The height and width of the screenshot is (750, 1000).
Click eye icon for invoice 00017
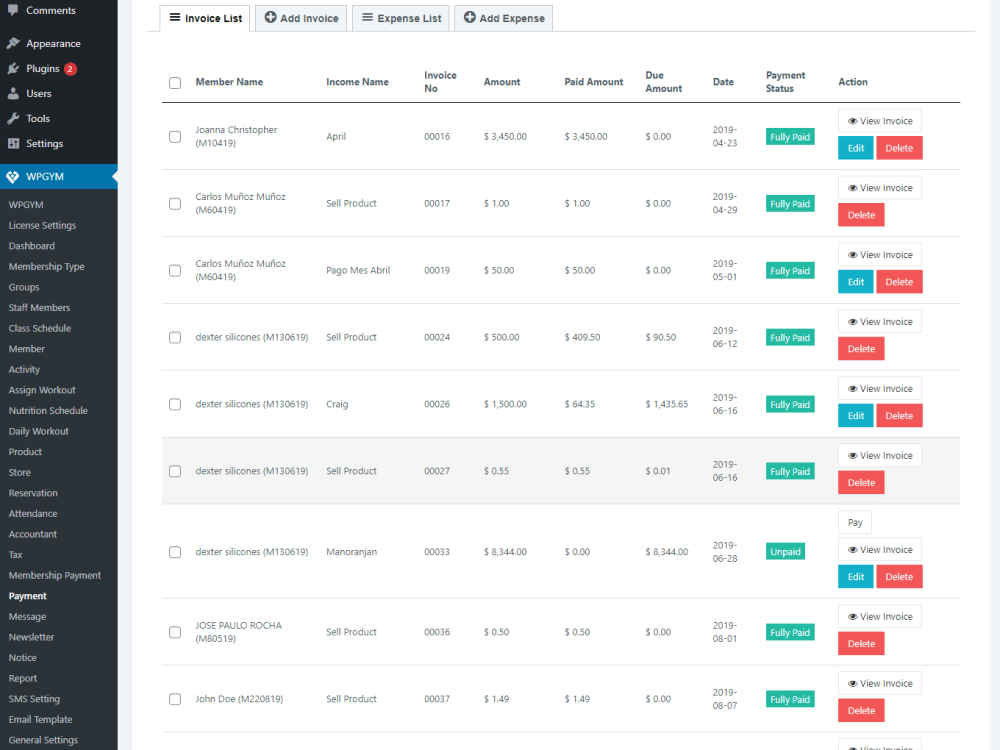click(x=852, y=188)
